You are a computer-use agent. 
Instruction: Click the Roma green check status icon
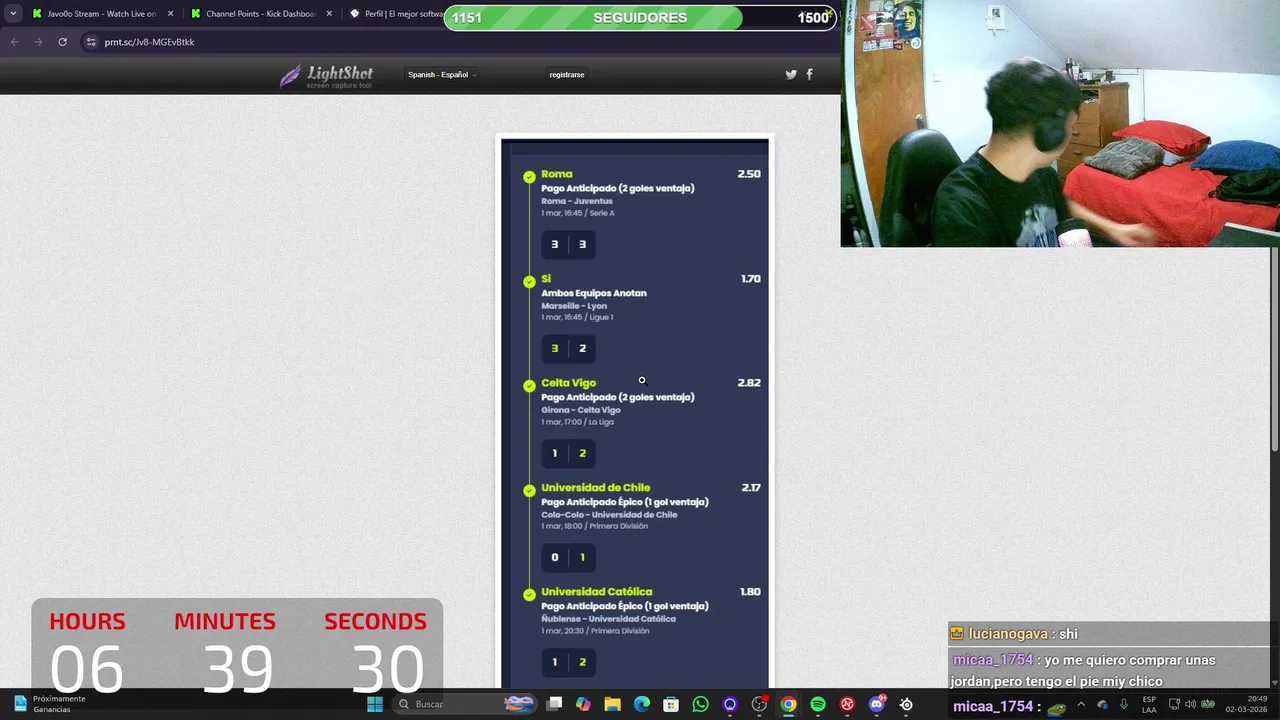[529, 177]
